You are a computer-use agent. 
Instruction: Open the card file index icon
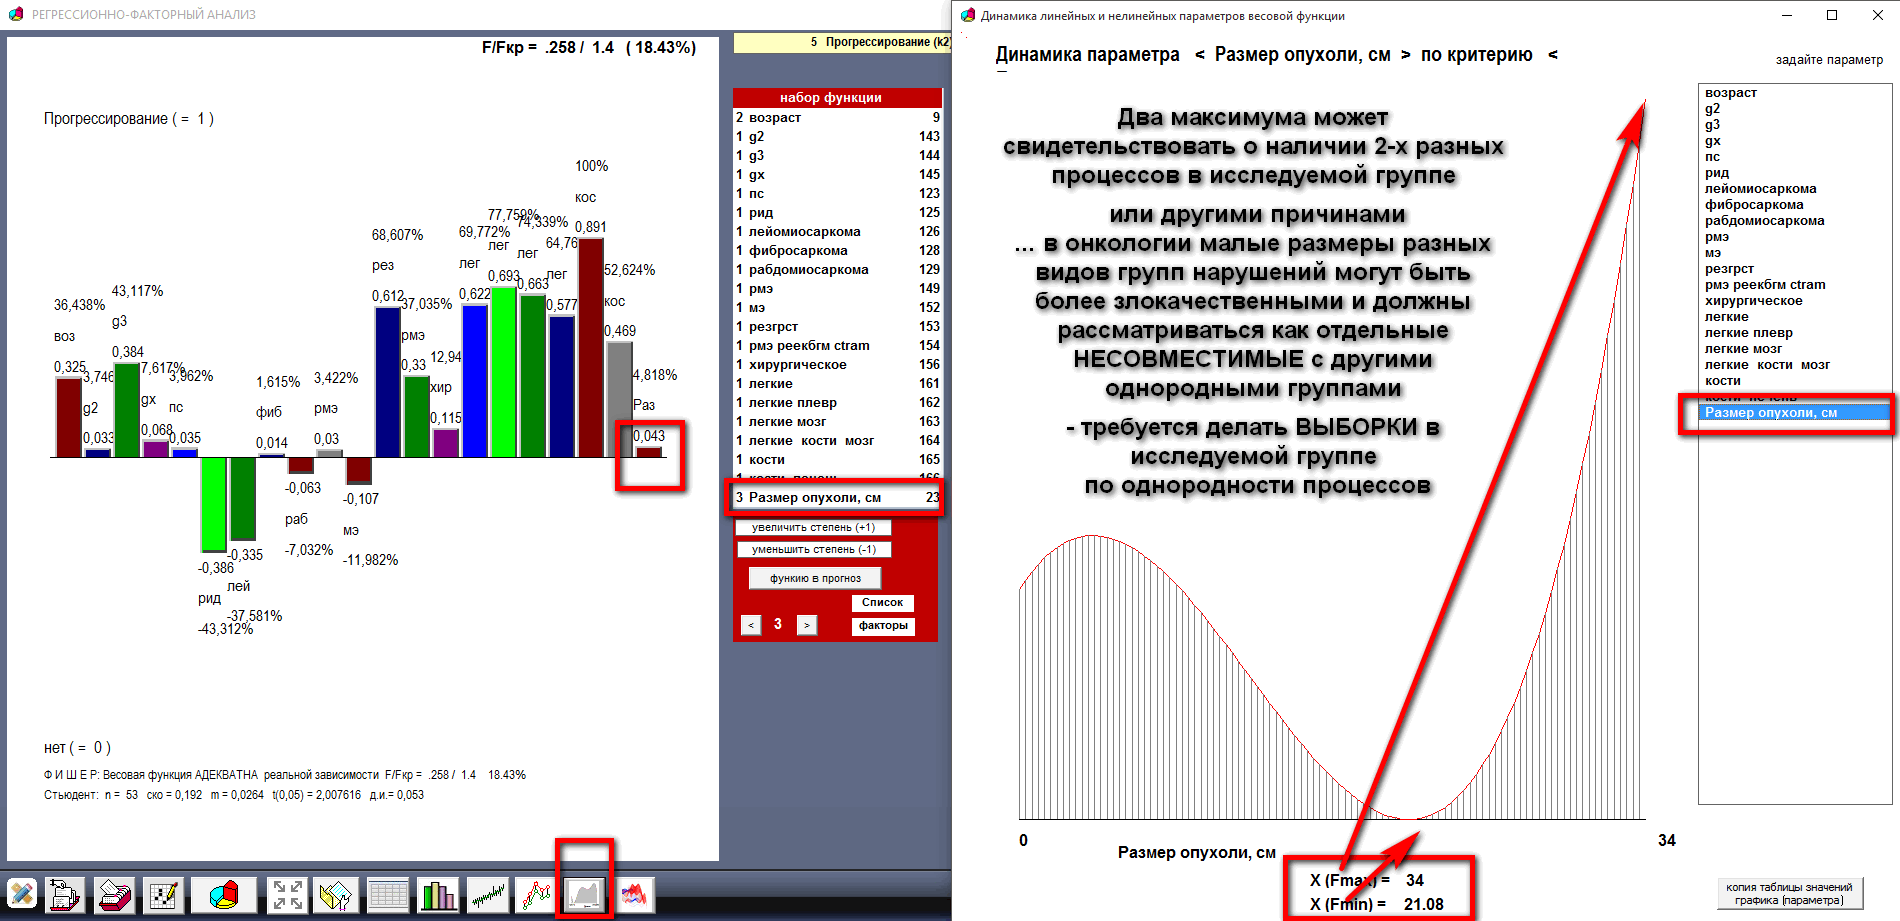[x=114, y=894]
